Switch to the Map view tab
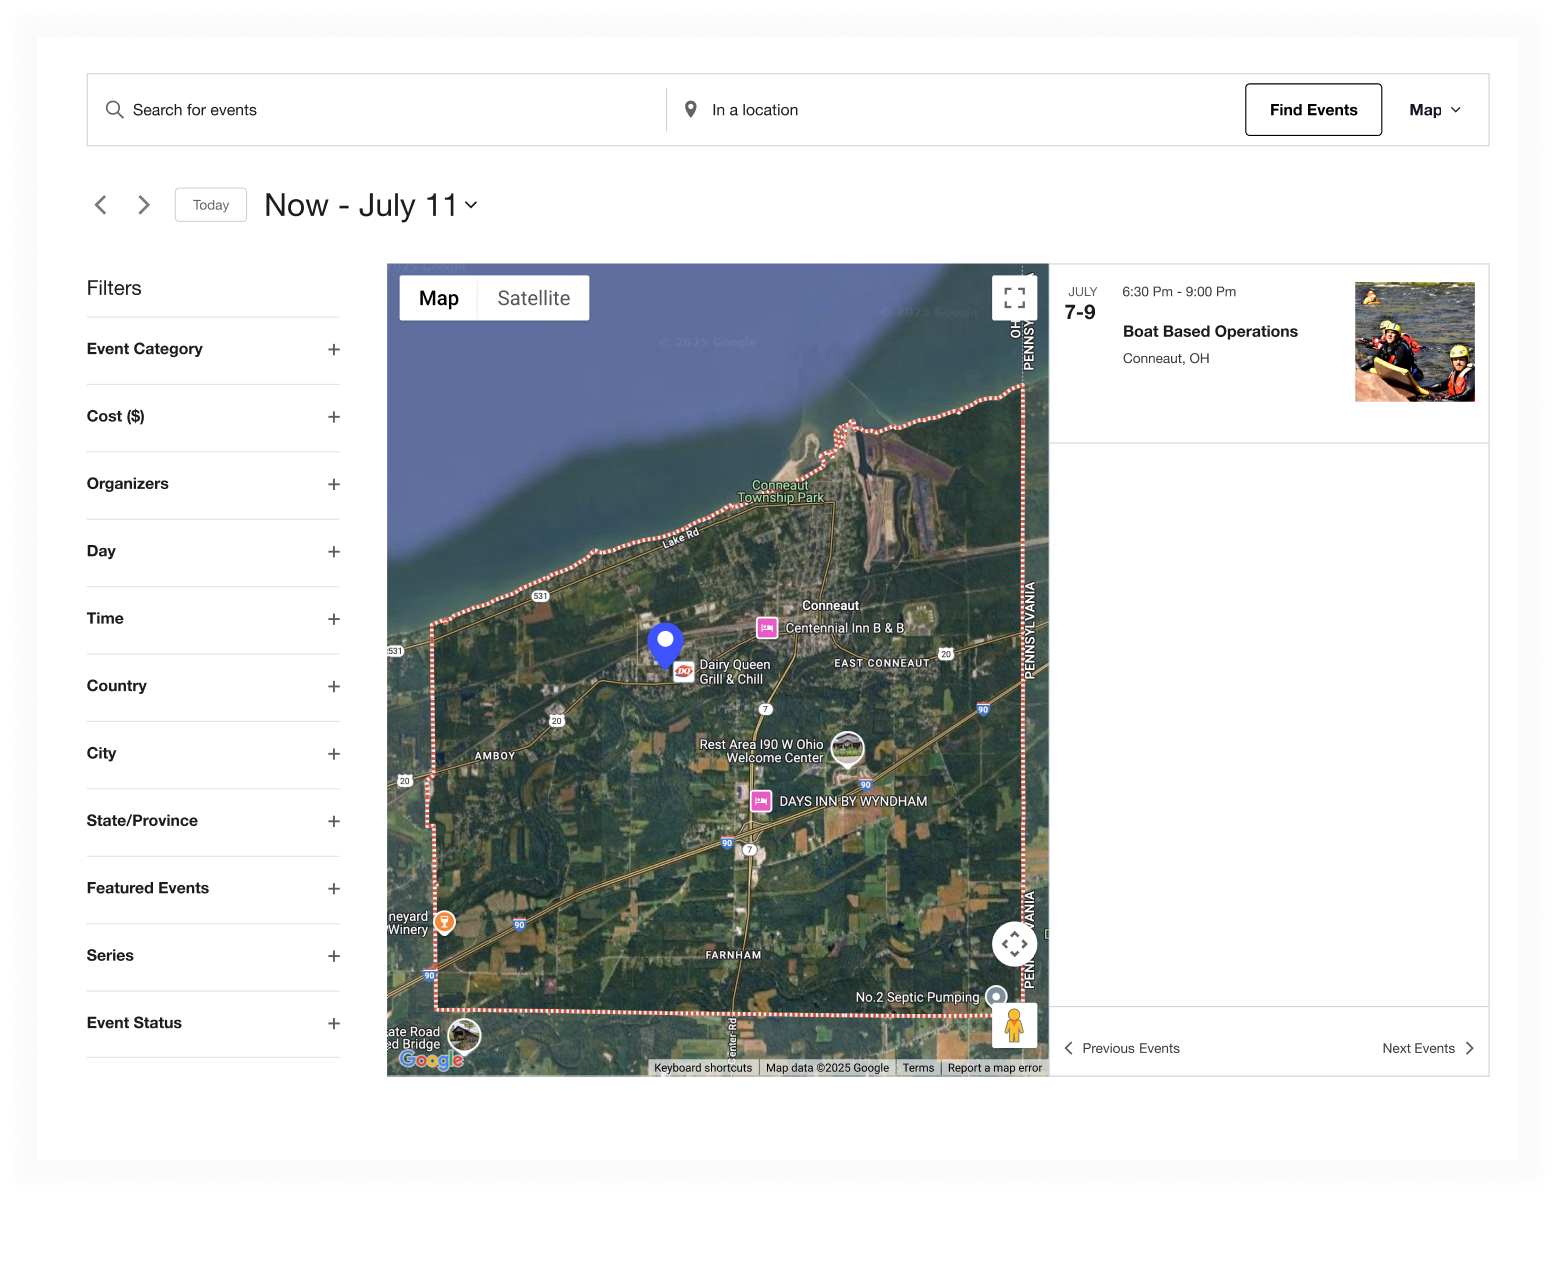1556x1262 pixels. (x=438, y=298)
